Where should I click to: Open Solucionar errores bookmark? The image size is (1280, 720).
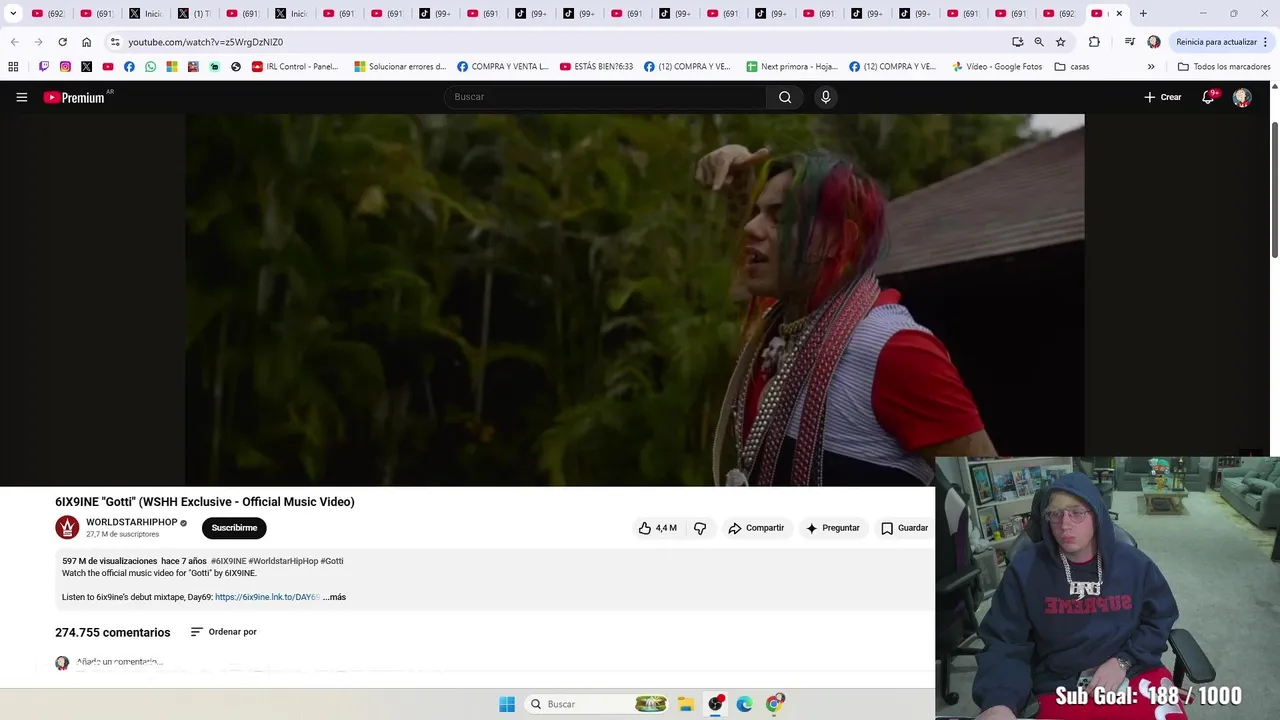[400, 67]
